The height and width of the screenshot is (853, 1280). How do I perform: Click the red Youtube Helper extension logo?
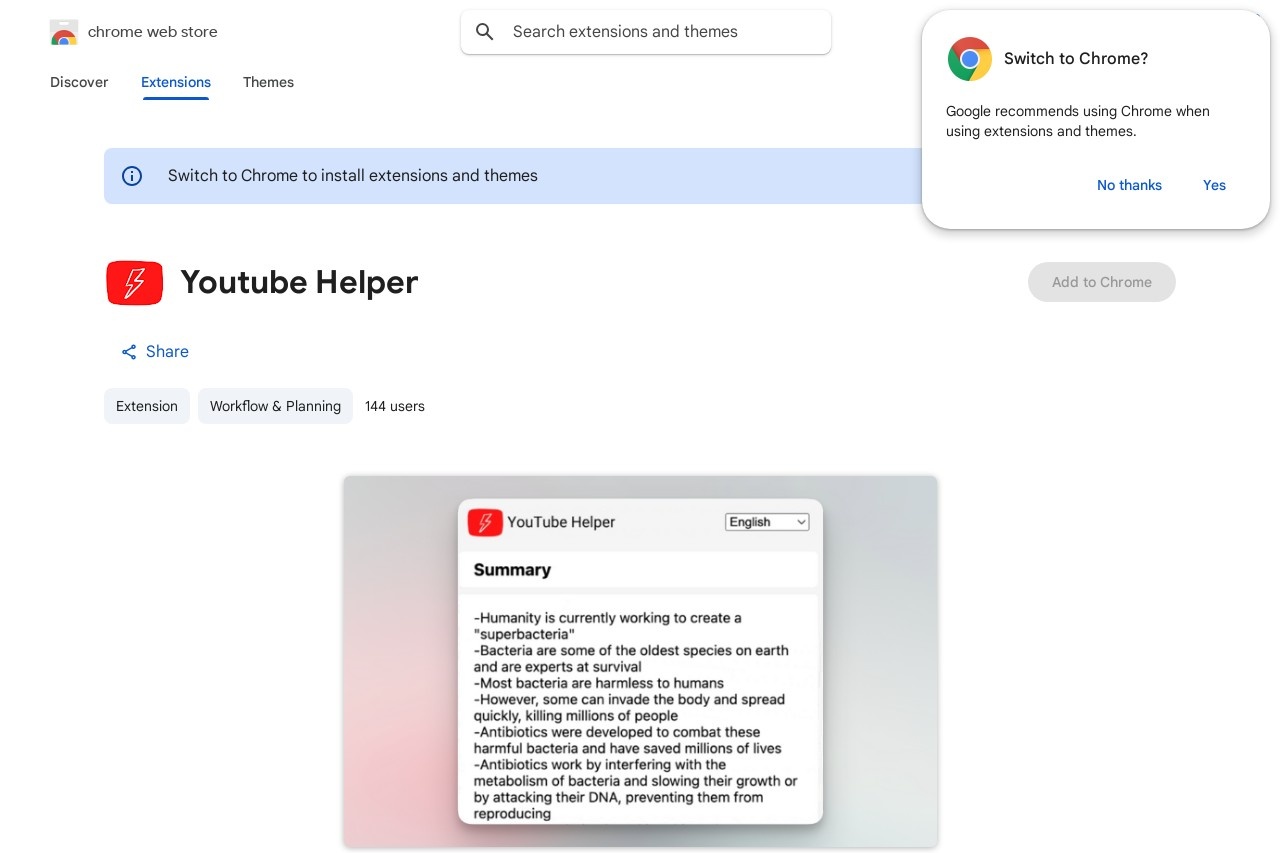[134, 283]
